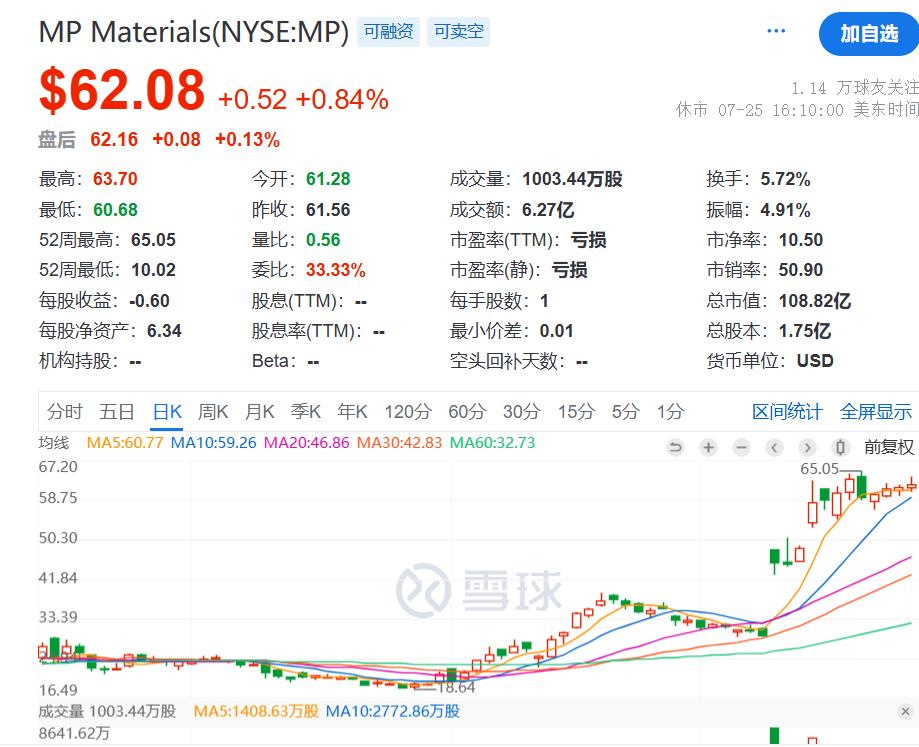Click the 成交额 6.27亿 value
Image resolution: width=919 pixels, height=747 pixels.
(x=547, y=209)
